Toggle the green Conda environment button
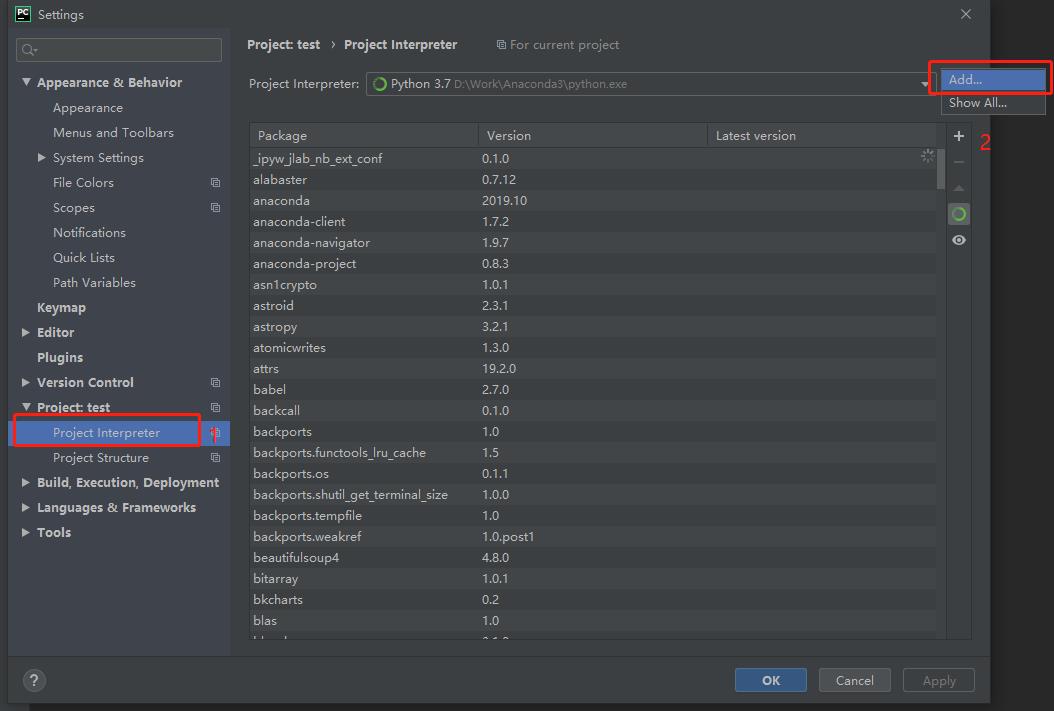 [x=959, y=214]
